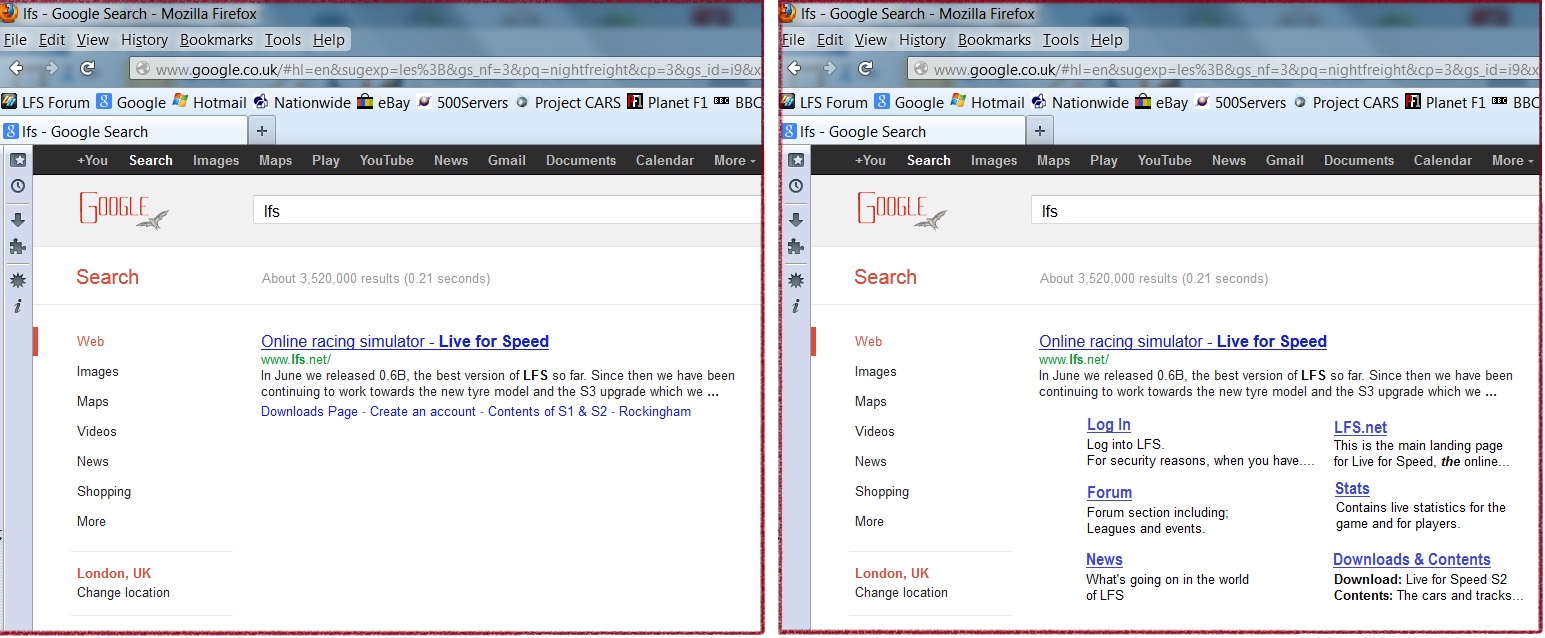Screen dimensions: 1545x638
Task: Open the LFS.net sitelink in right window
Action: 1360,427
